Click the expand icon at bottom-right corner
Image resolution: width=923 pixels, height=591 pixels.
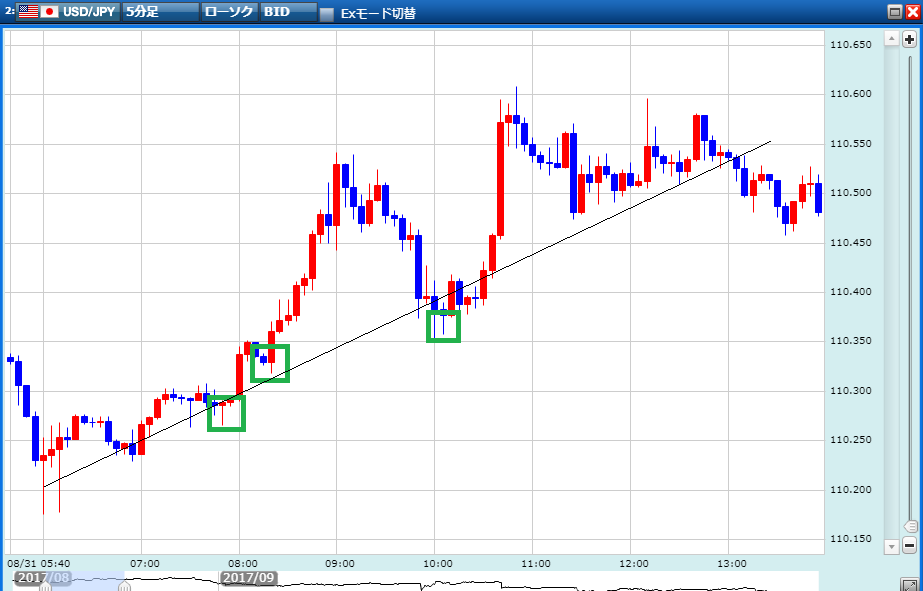909,585
